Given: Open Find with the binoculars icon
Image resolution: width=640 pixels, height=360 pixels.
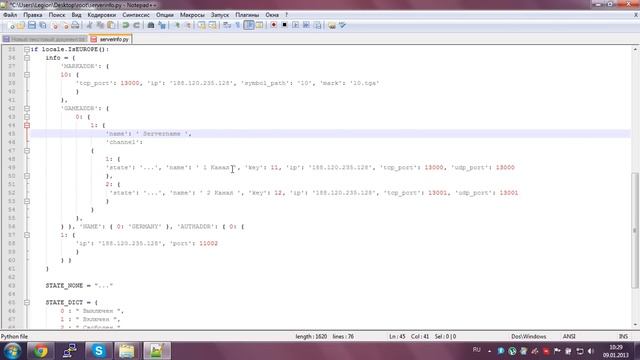Looking at the screenshot, I should [151, 25].
